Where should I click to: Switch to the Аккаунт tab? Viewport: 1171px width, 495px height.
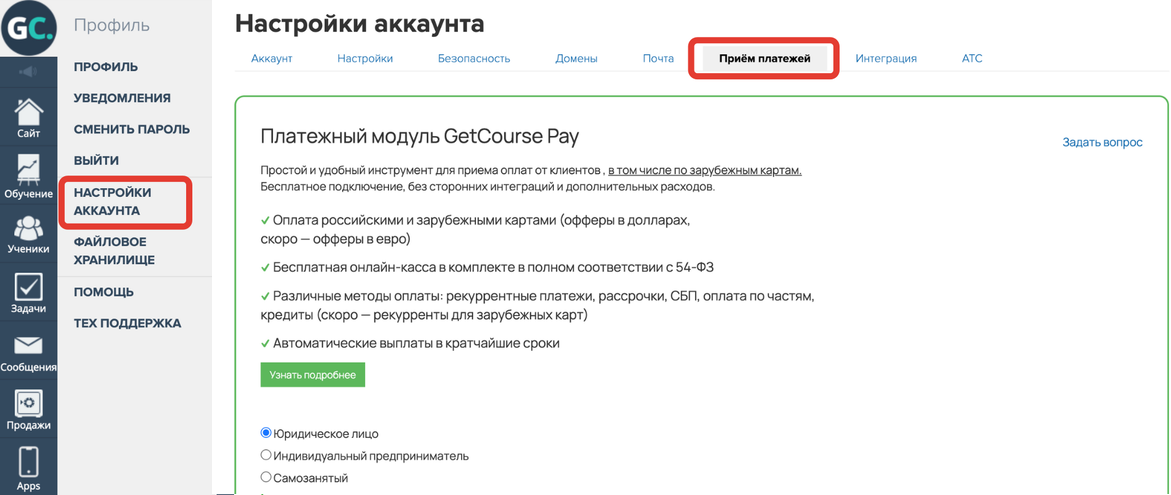tap(271, 58)
